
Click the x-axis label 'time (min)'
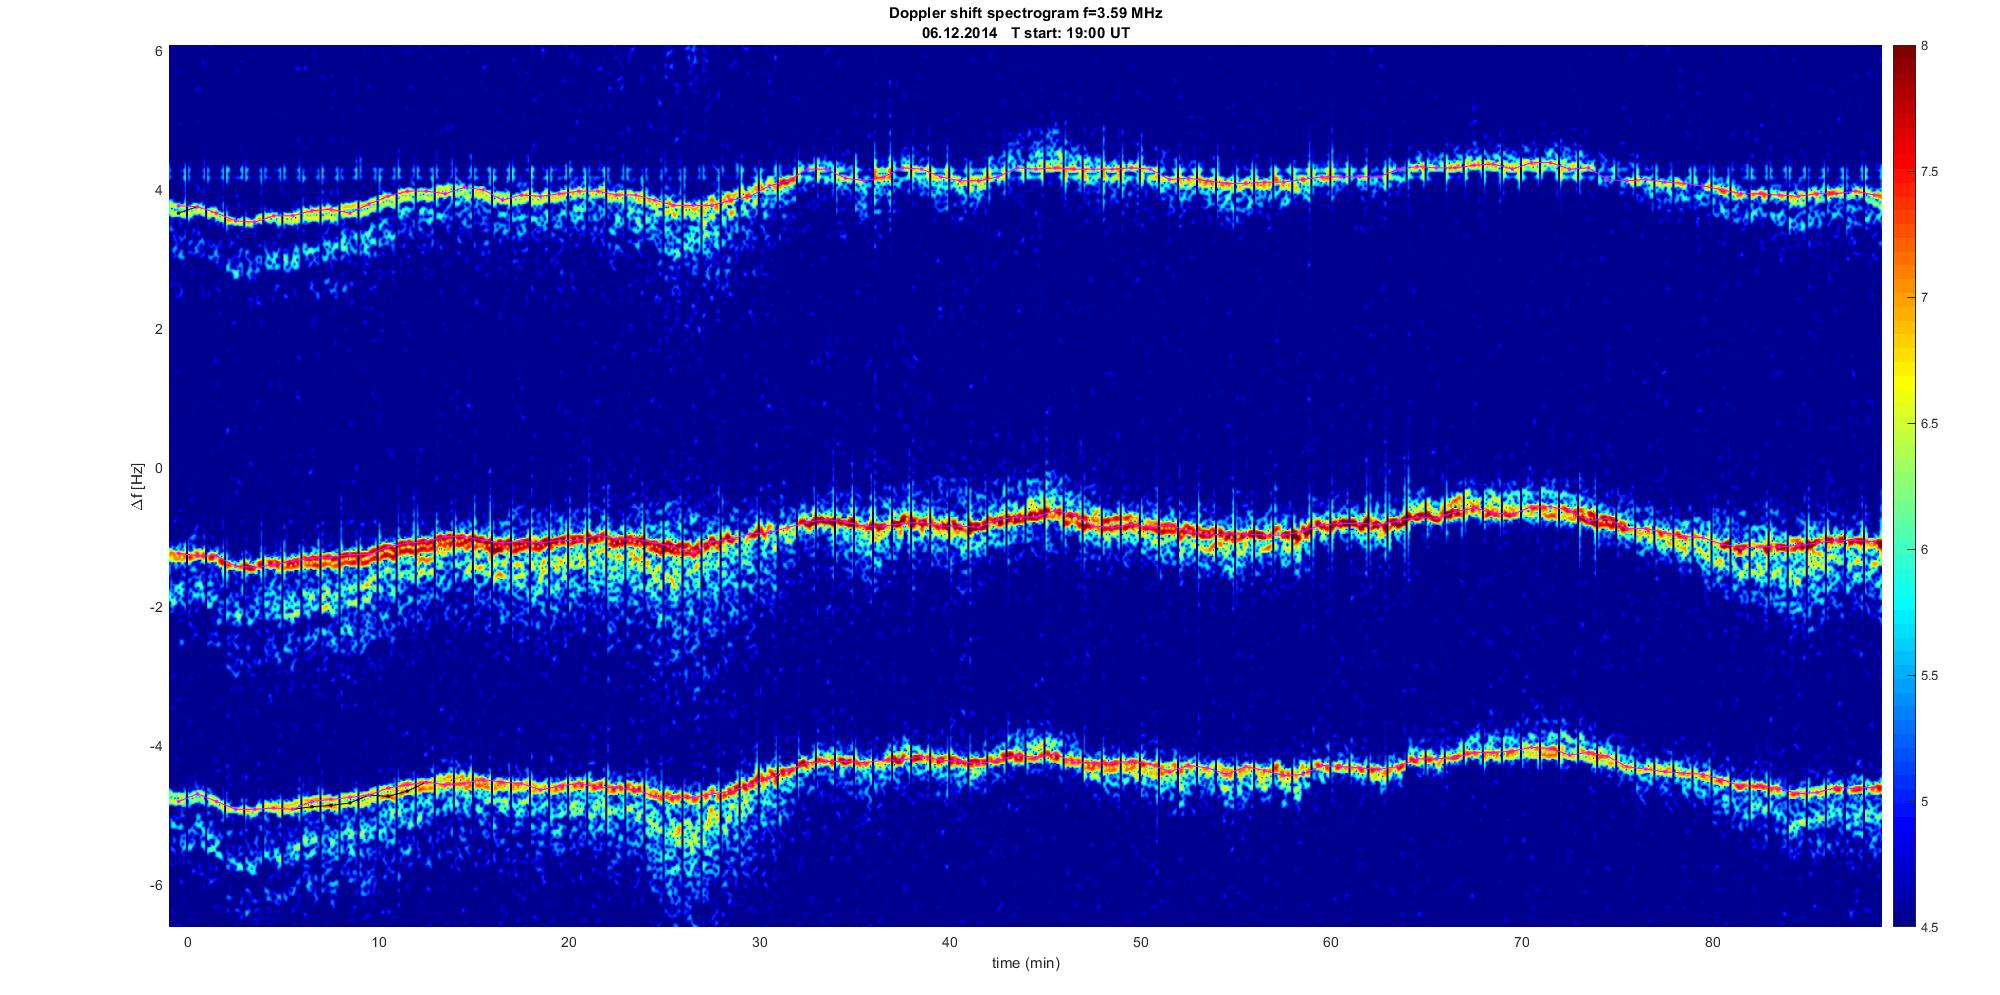click(1025, 964)
